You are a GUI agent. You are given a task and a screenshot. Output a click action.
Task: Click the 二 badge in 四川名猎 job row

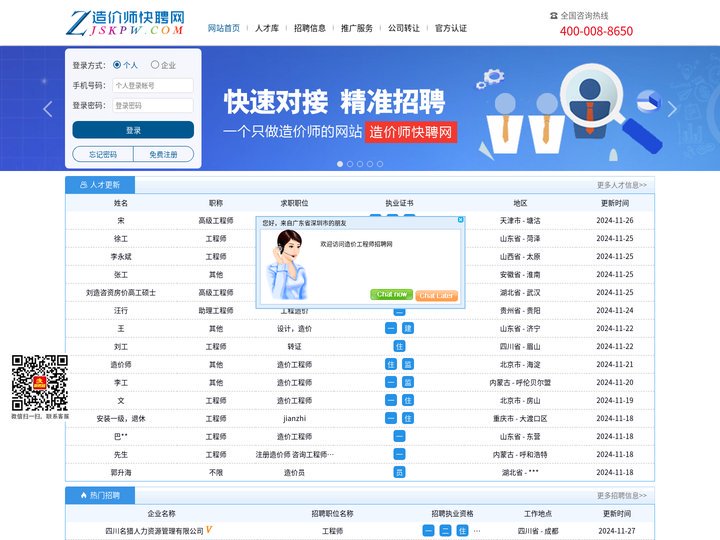pos(445,531)
